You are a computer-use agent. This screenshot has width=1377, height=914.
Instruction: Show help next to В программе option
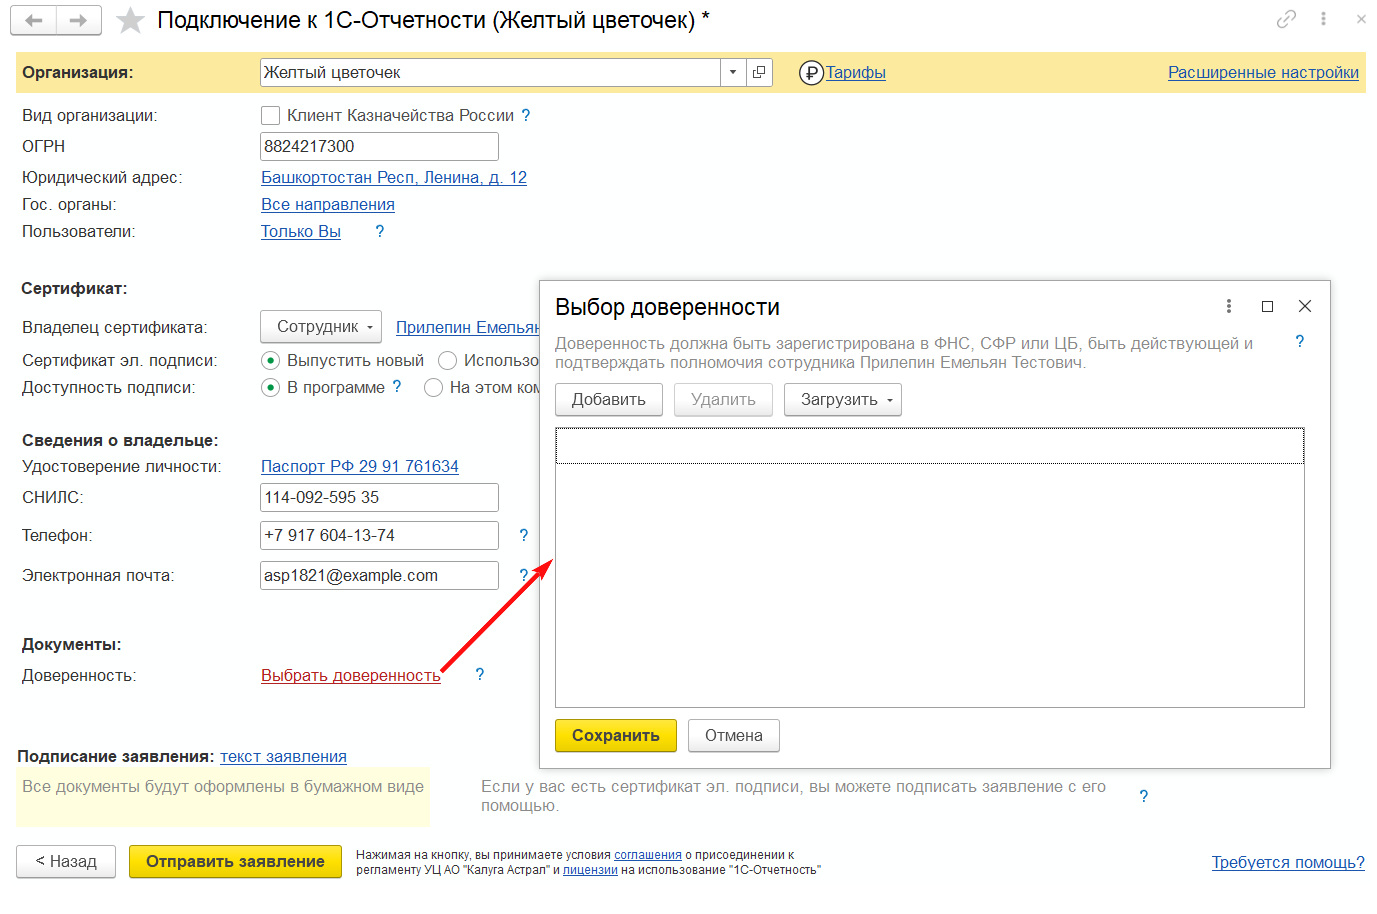pyautogui.click(x=397, y=387)
